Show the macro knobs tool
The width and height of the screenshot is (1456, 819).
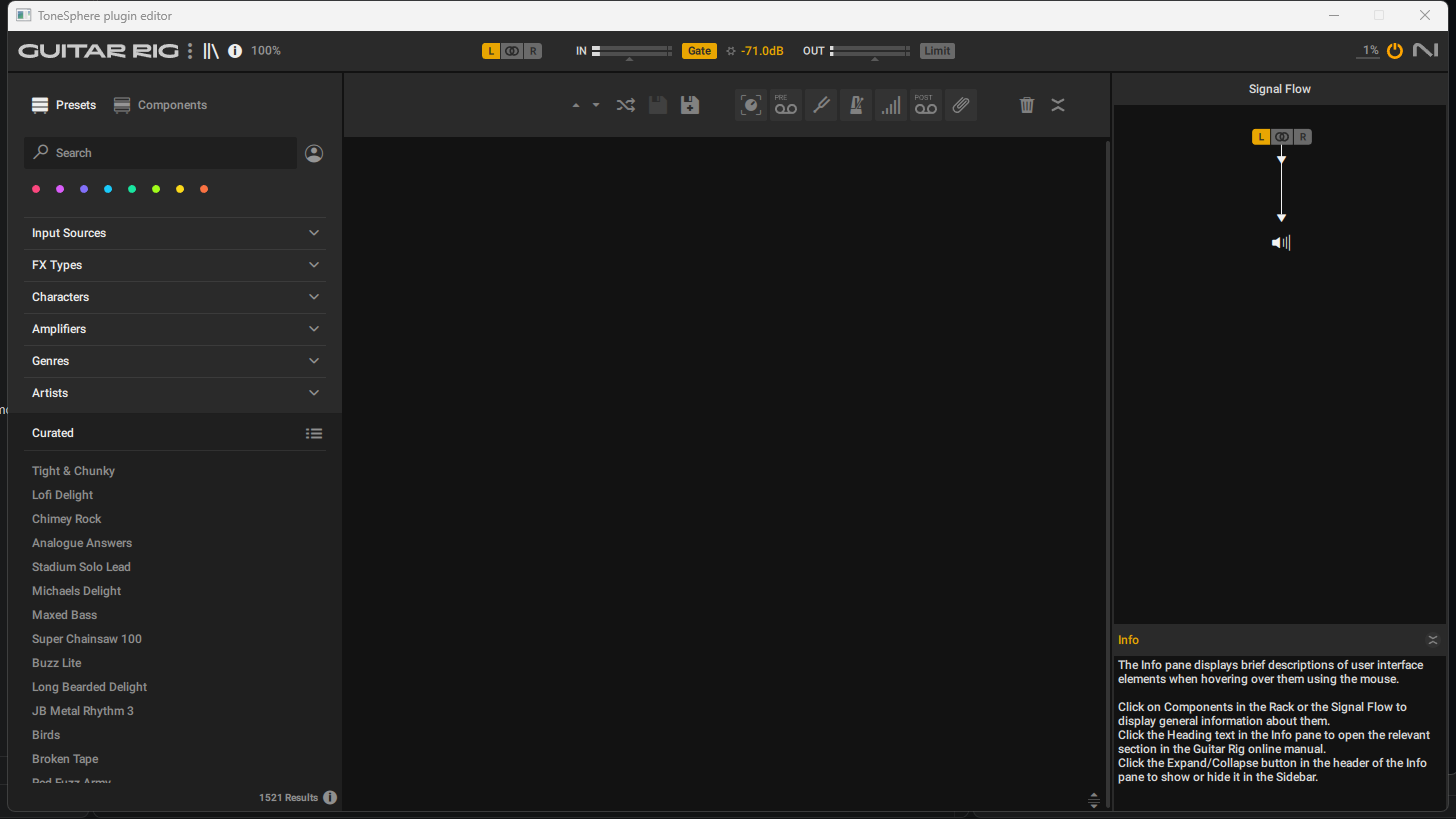tap(751, 105)
